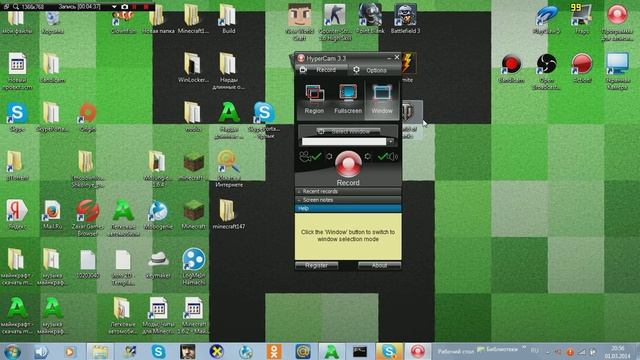Image resolution: width=640 pixels, height=360 pixels.
Task: Start recording with big red Record button
Action: tap(348, 164)
